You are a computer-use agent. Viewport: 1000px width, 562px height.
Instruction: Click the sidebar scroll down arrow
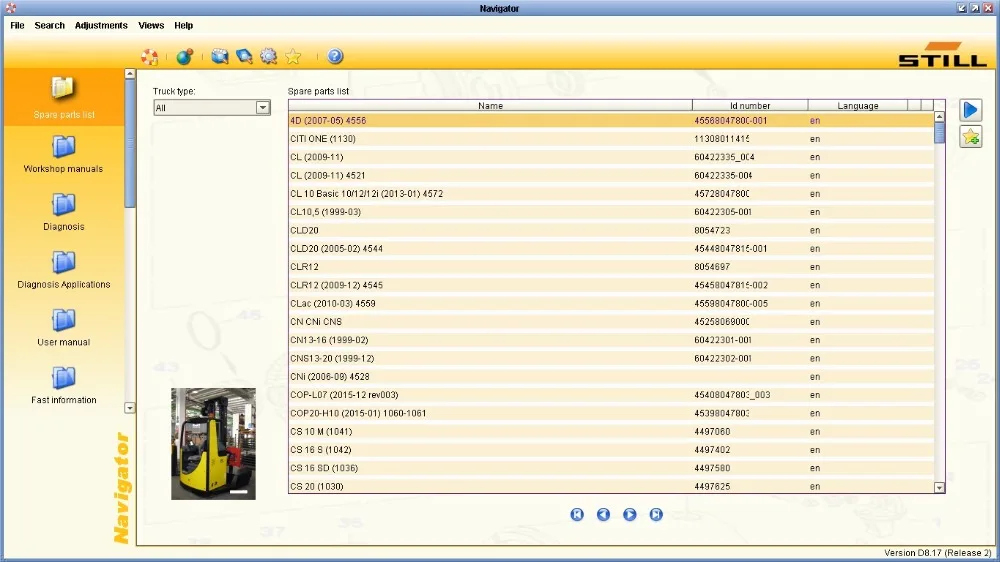click(x=129, y=408)
